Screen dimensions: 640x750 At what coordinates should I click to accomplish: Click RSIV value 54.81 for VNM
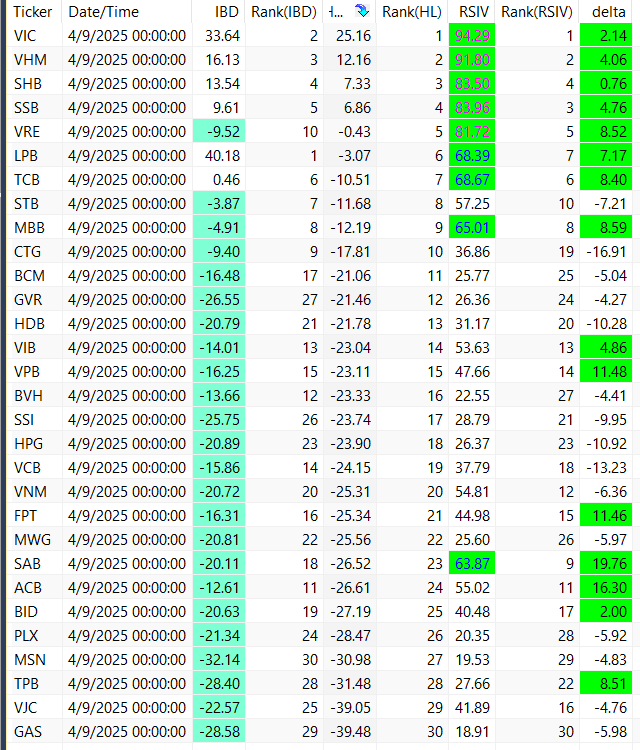click(x=472, y=492)
